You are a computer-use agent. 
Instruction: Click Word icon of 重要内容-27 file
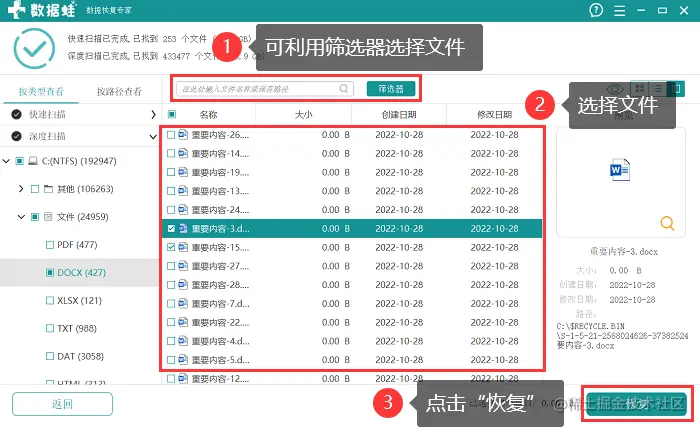pos(183,266)
